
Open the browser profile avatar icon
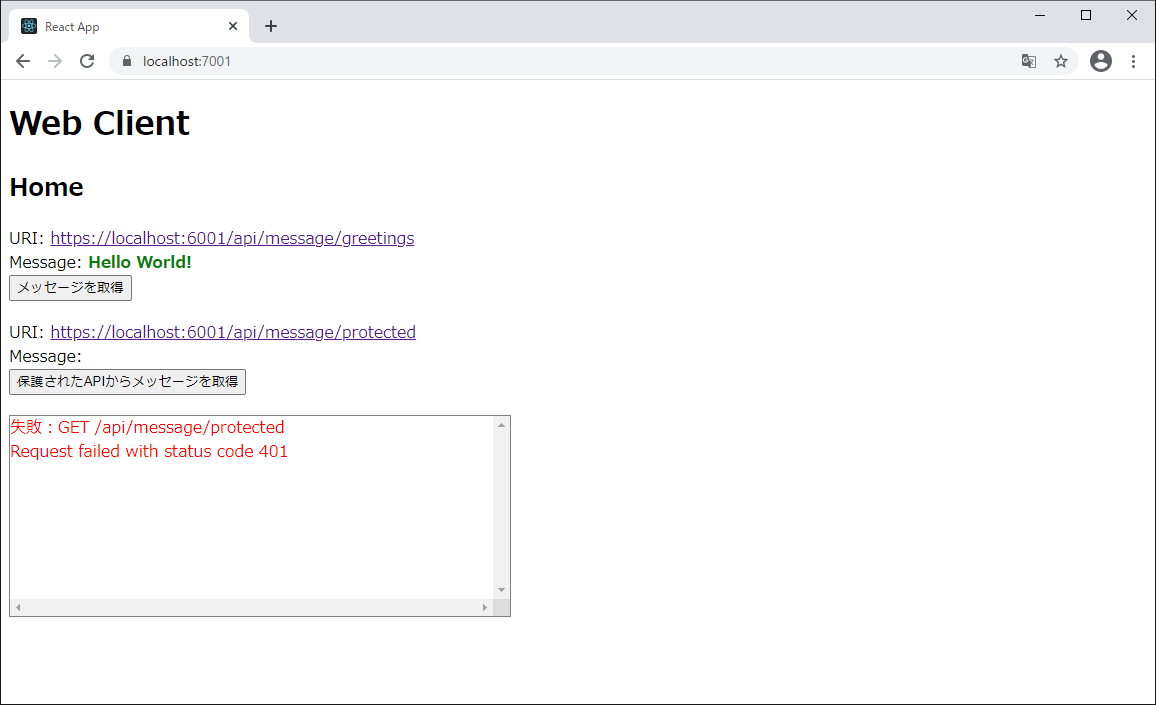[1101, 61]
